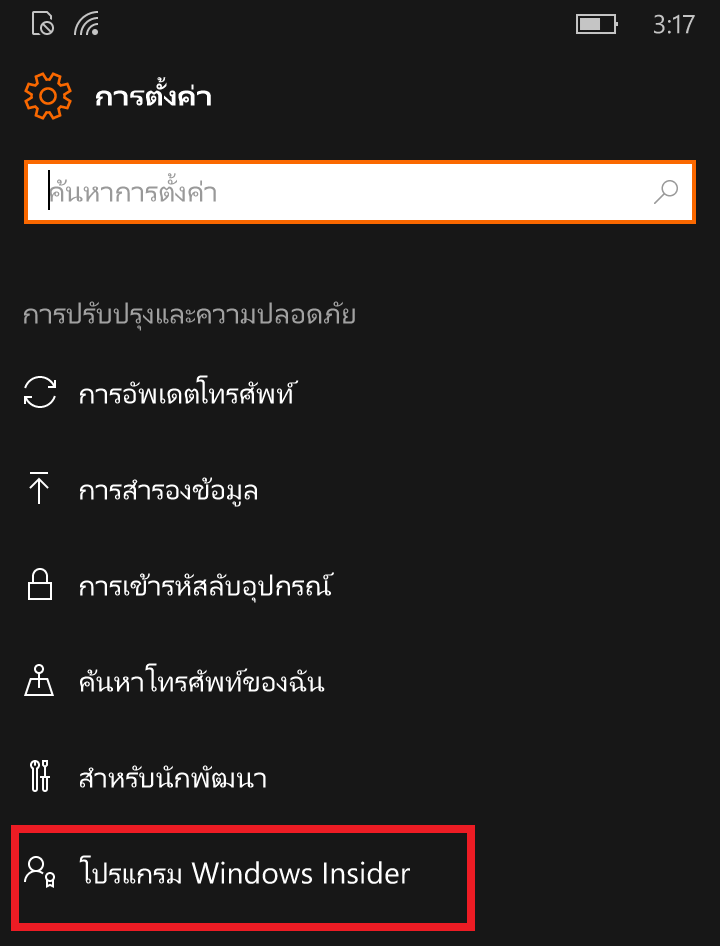
Task: Focus the ค้นหาการตั้งค่า search box
Action: point(360,192)
